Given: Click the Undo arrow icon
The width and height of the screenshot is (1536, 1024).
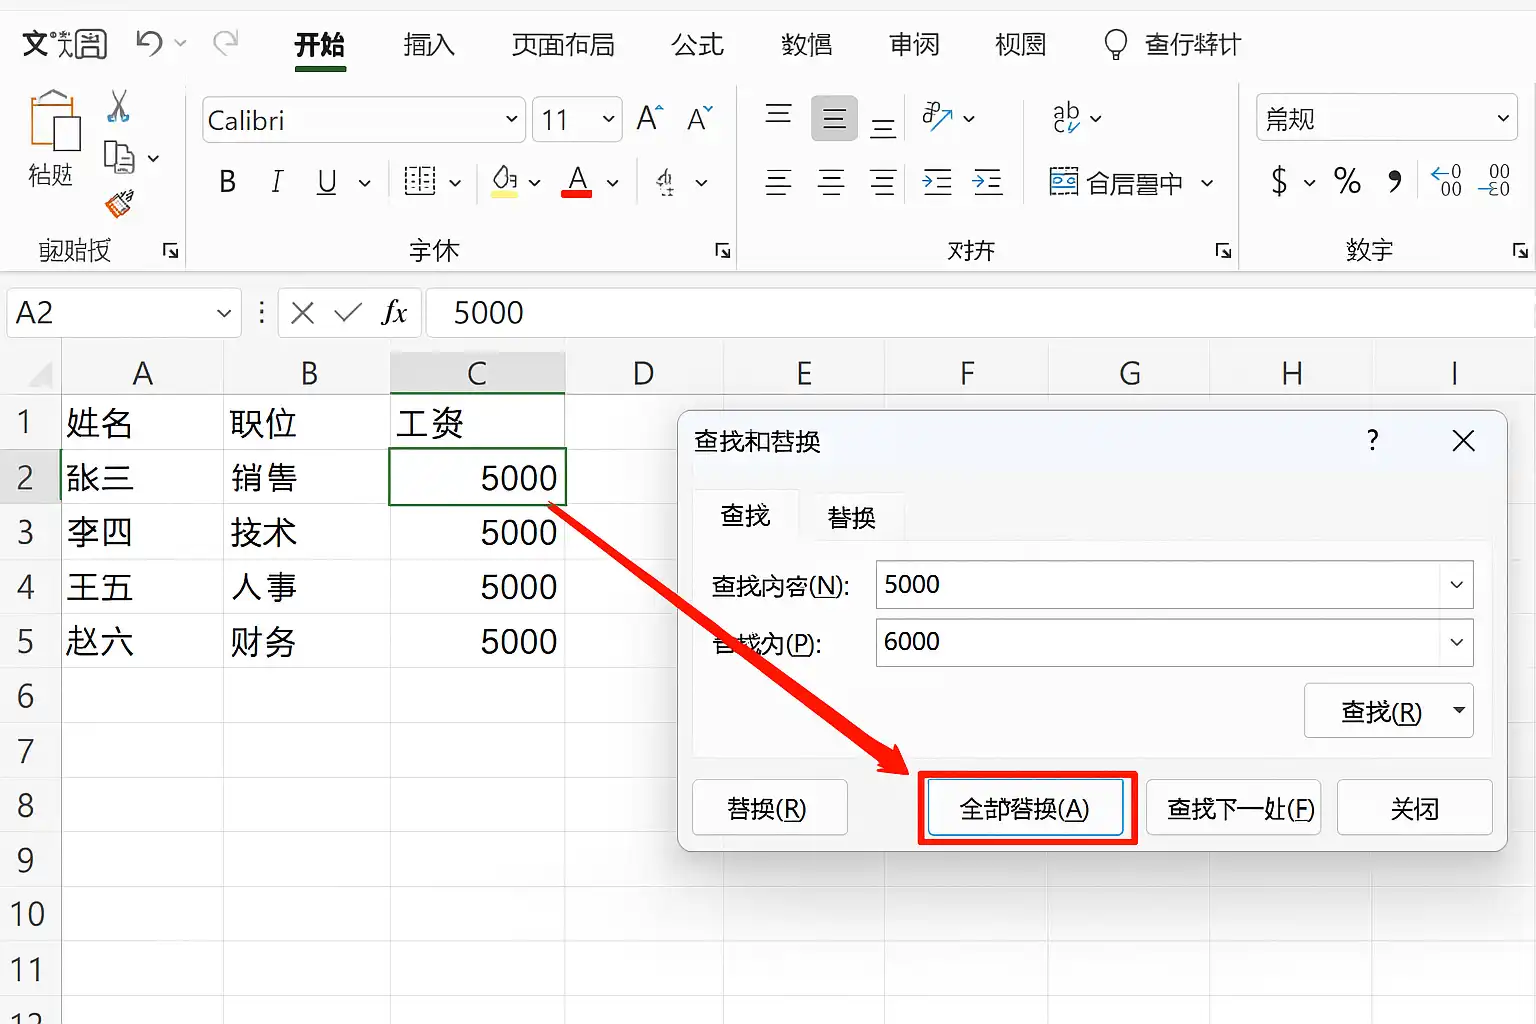Looking at the screenshot, I should [x=149, y=43].
